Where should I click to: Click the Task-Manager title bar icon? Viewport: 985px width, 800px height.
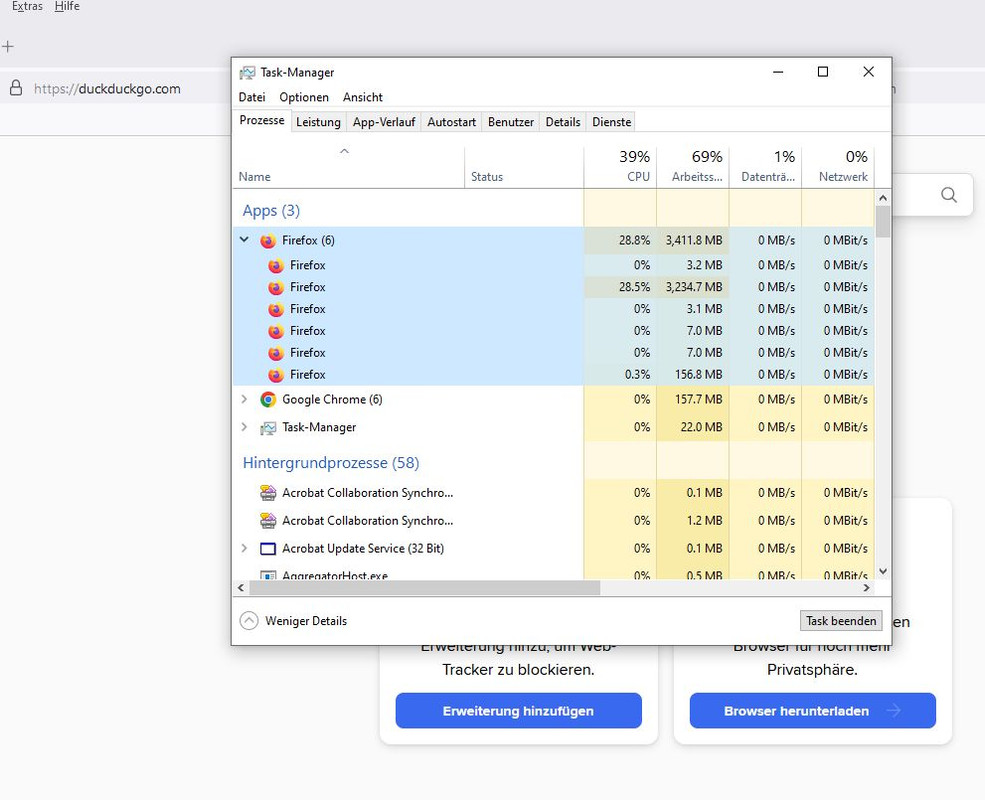click(248, 73)
